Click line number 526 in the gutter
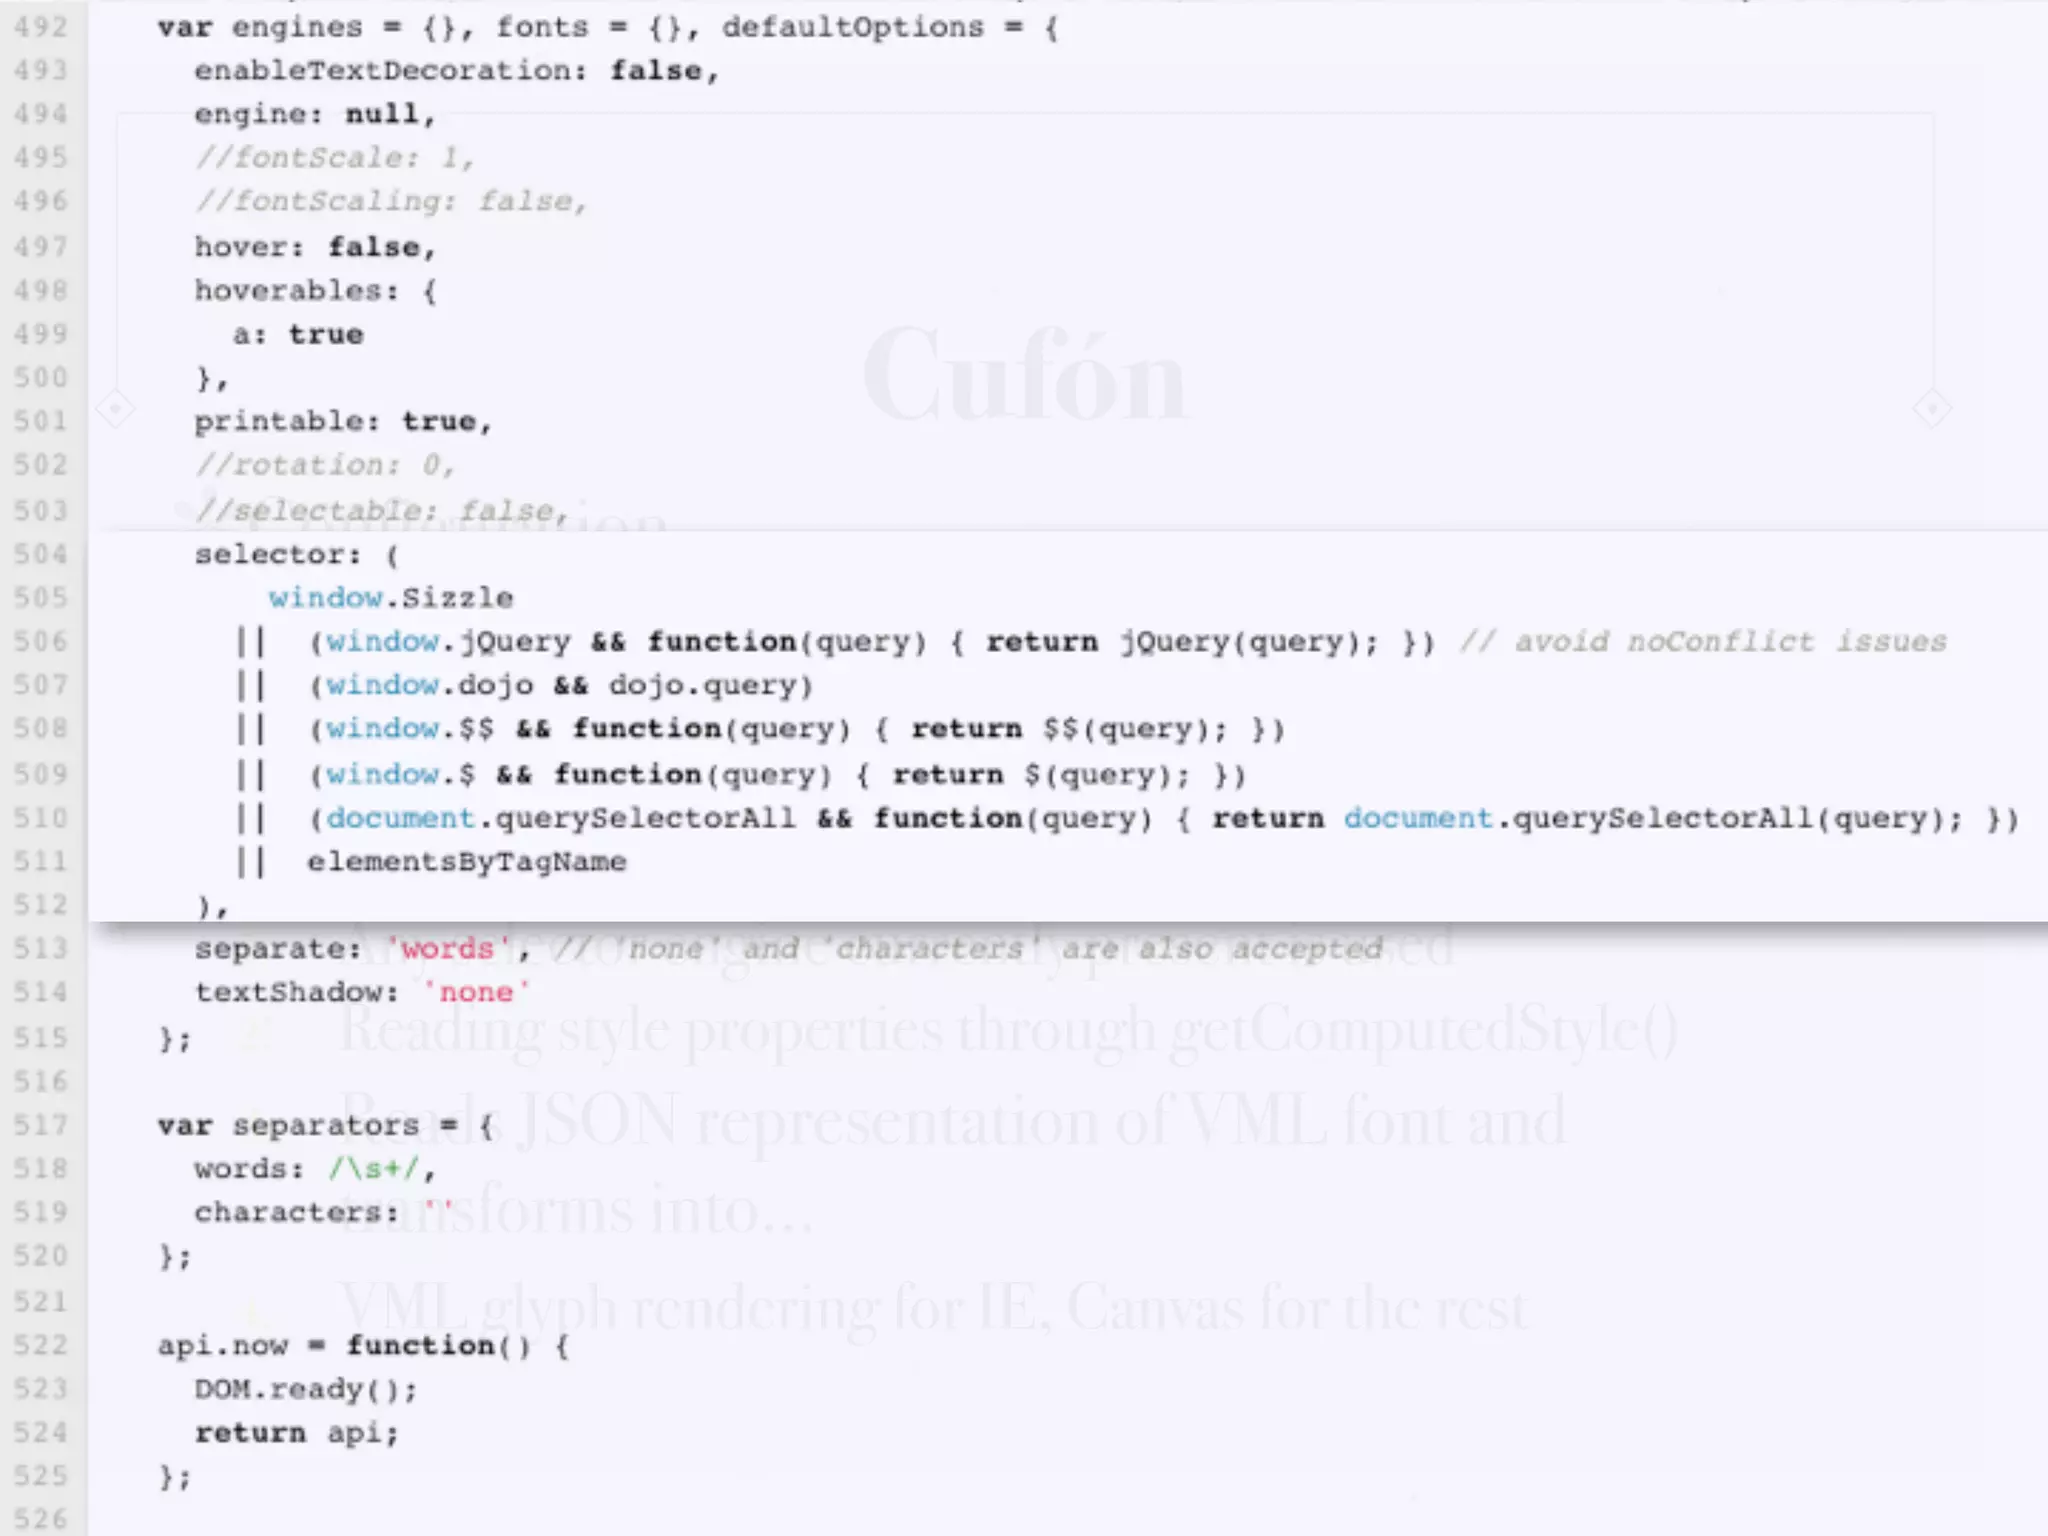The height and width of the screenshot is (1536, 2048). [41, 1520]
